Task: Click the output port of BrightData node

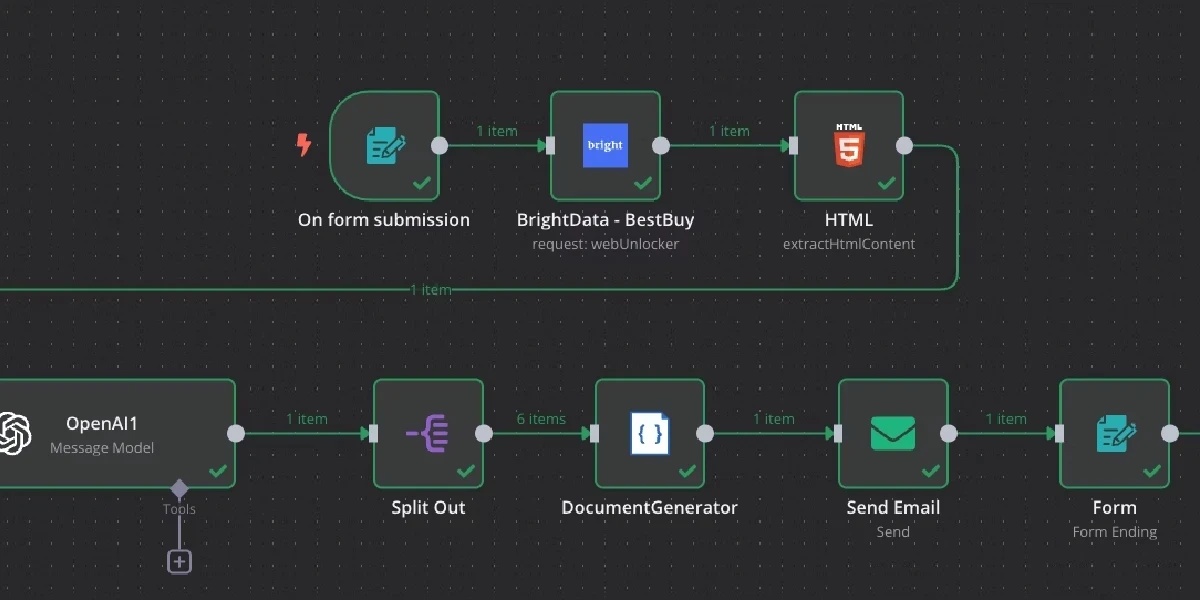Action: (660, 146)
